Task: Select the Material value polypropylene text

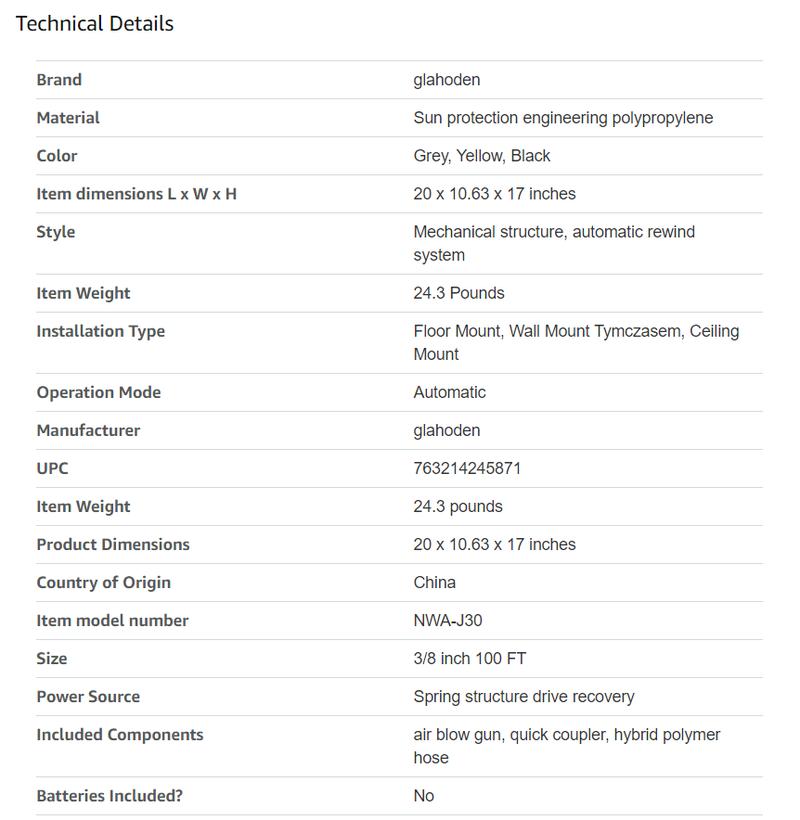Action: (563, 118)
